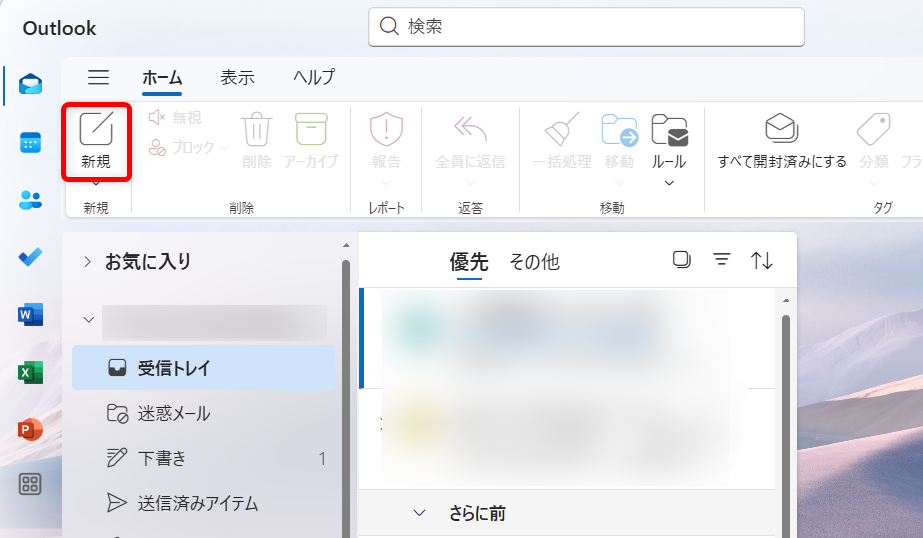Collapse the さらに前 message group
Viewport: 923px width, 538px height.
point(419,513)
